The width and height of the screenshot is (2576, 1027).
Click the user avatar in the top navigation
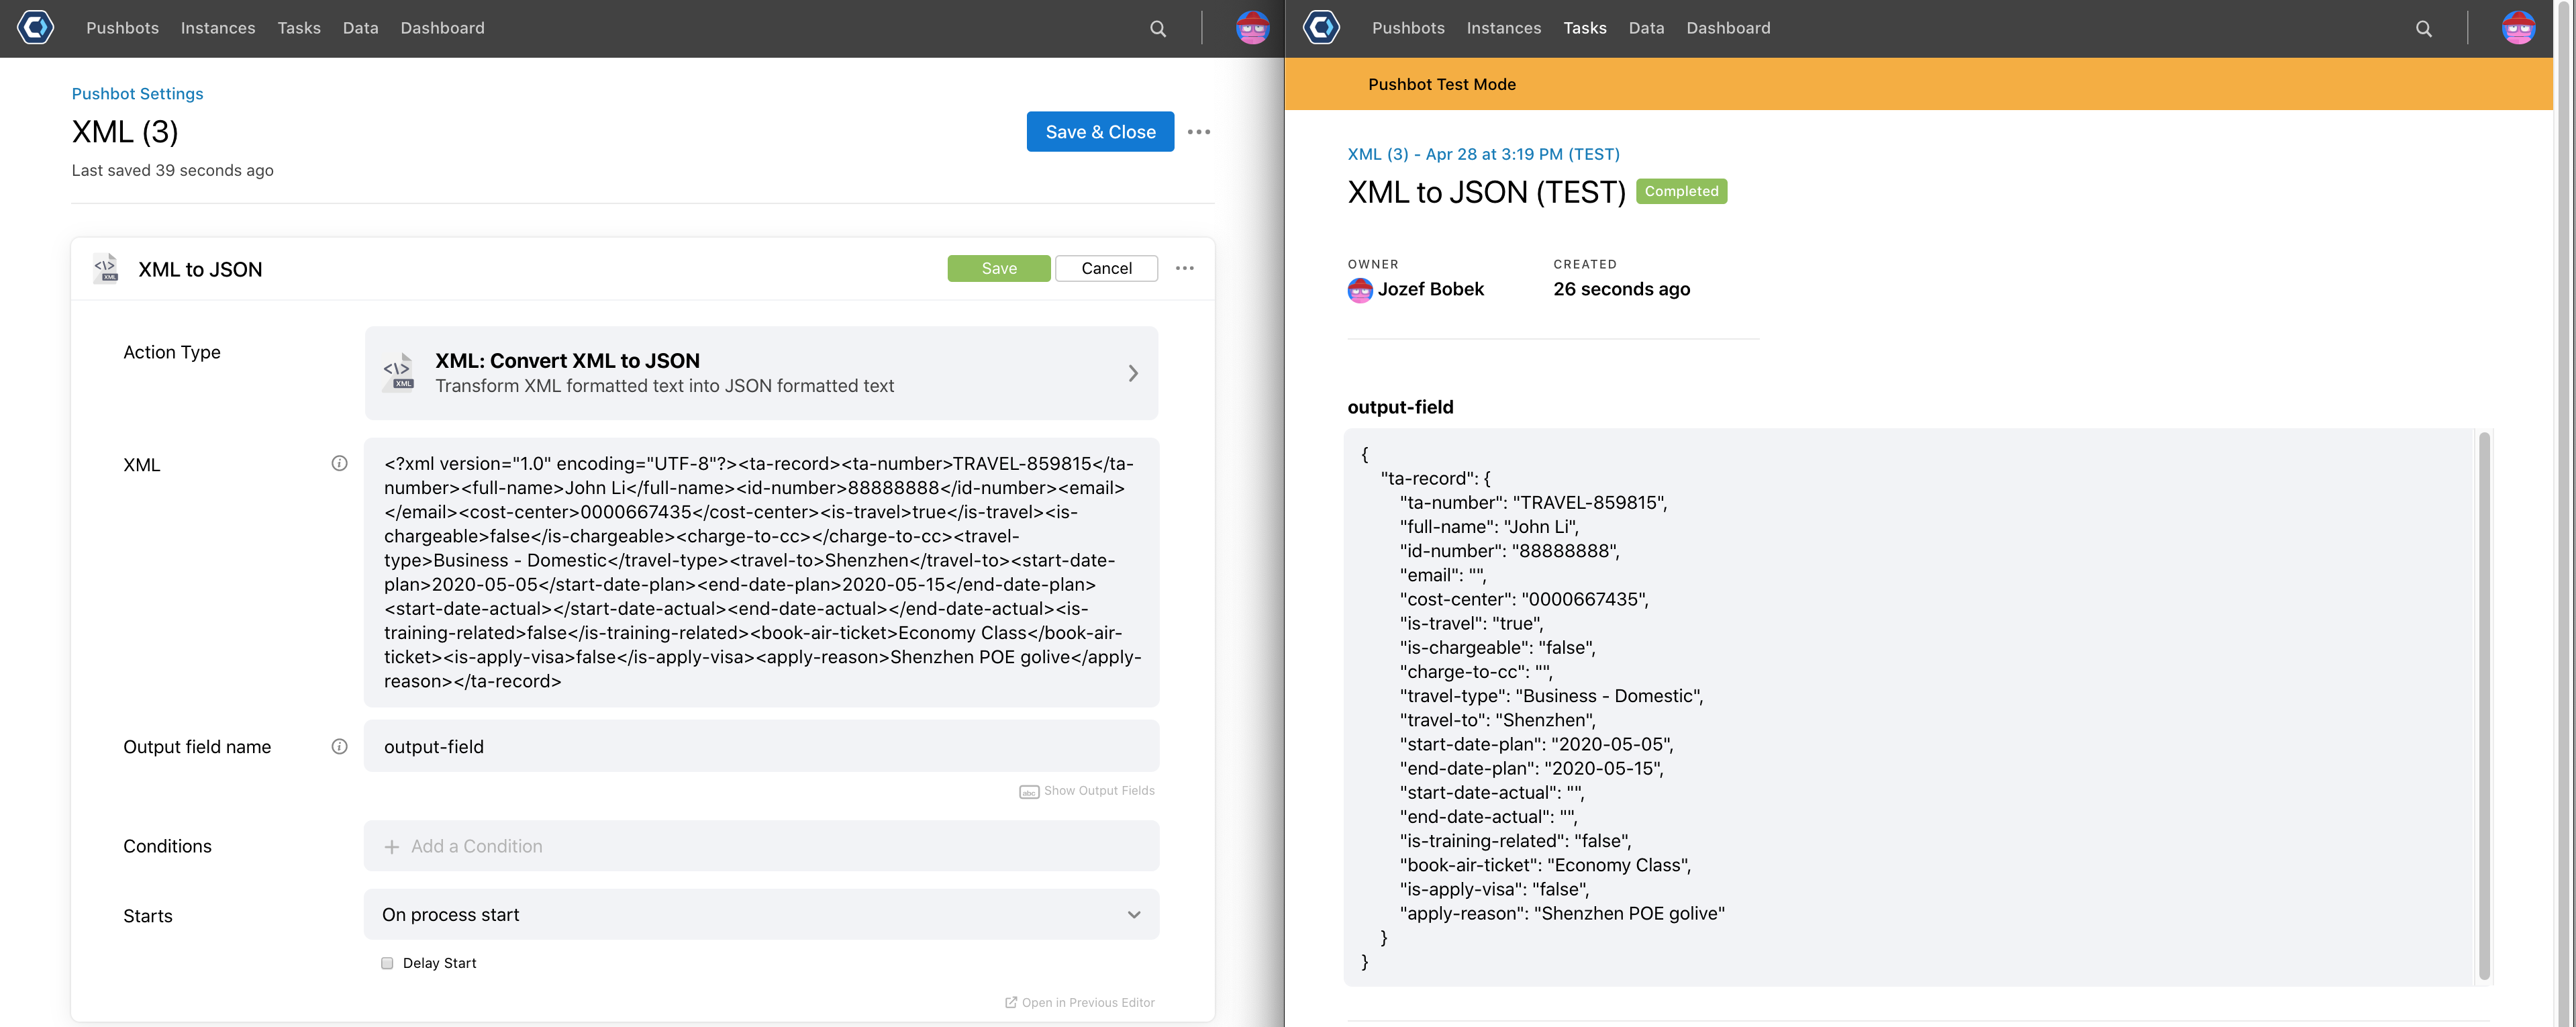coord(1253,28)
